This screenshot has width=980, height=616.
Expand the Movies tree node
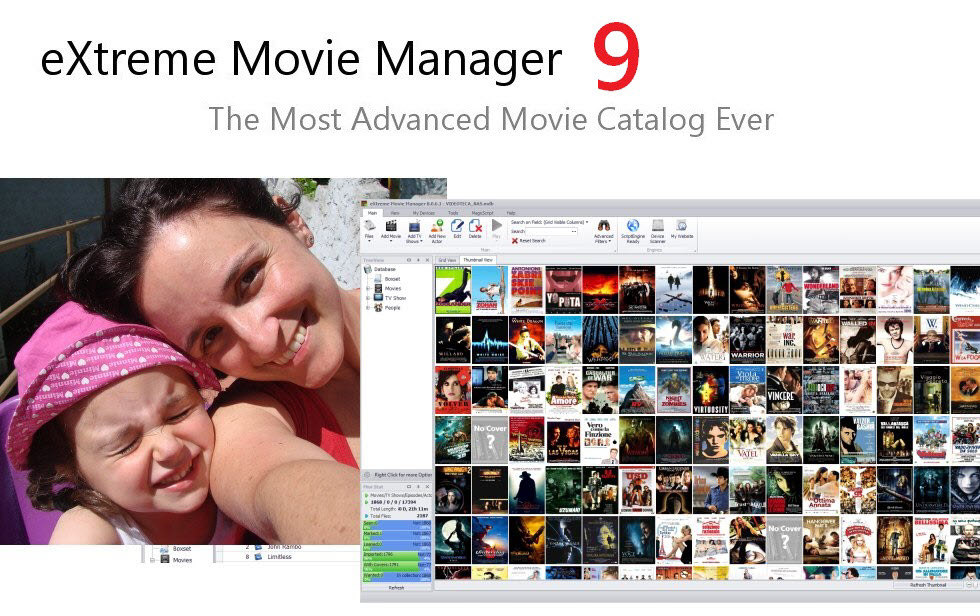point(368,289)
